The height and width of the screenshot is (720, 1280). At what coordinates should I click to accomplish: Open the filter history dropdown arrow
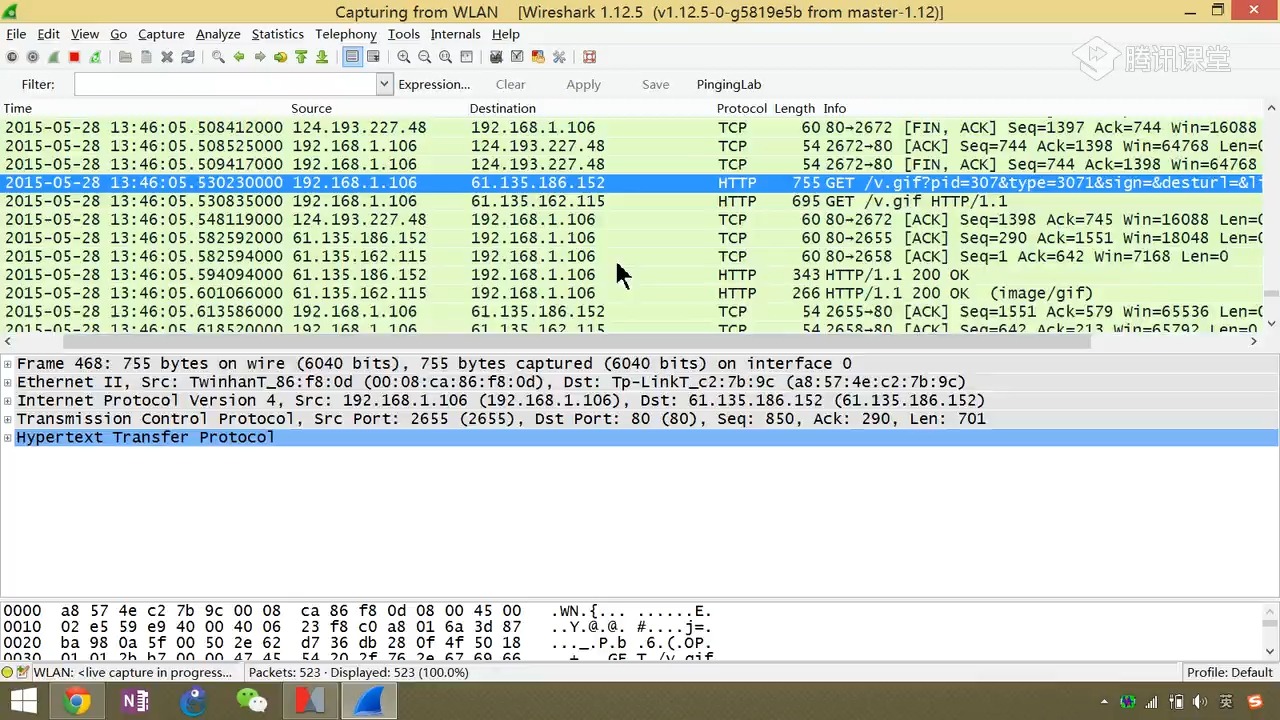[385, 84]
